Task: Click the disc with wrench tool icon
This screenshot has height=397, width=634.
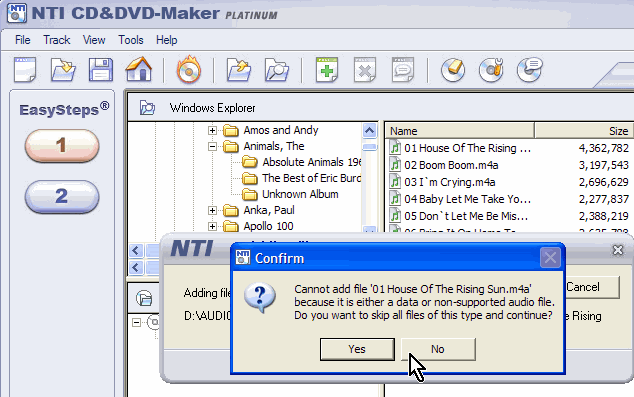Action: [491, 70]
